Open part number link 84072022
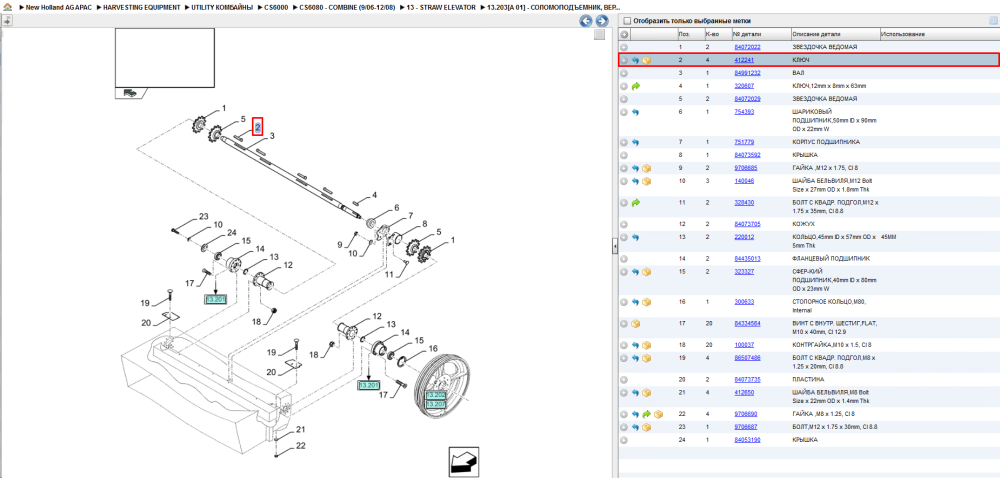 (747, 47)
